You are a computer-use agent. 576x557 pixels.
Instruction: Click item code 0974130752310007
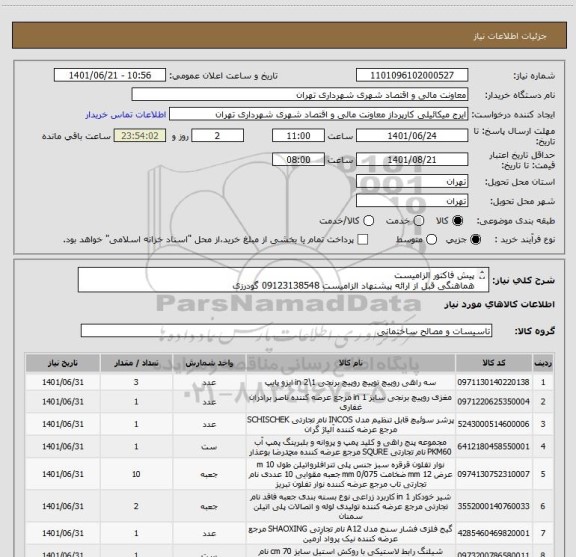(x=493, y=474)
